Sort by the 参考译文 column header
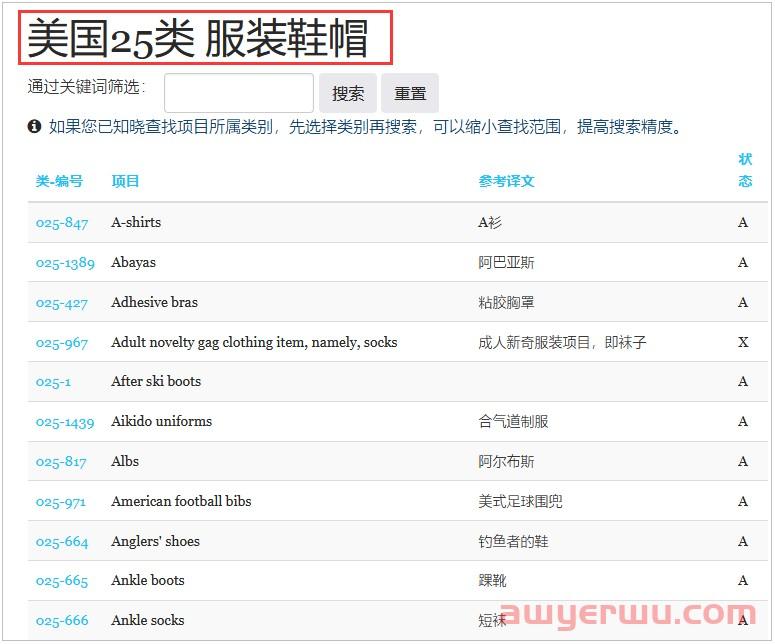 [x=507, y=181]
